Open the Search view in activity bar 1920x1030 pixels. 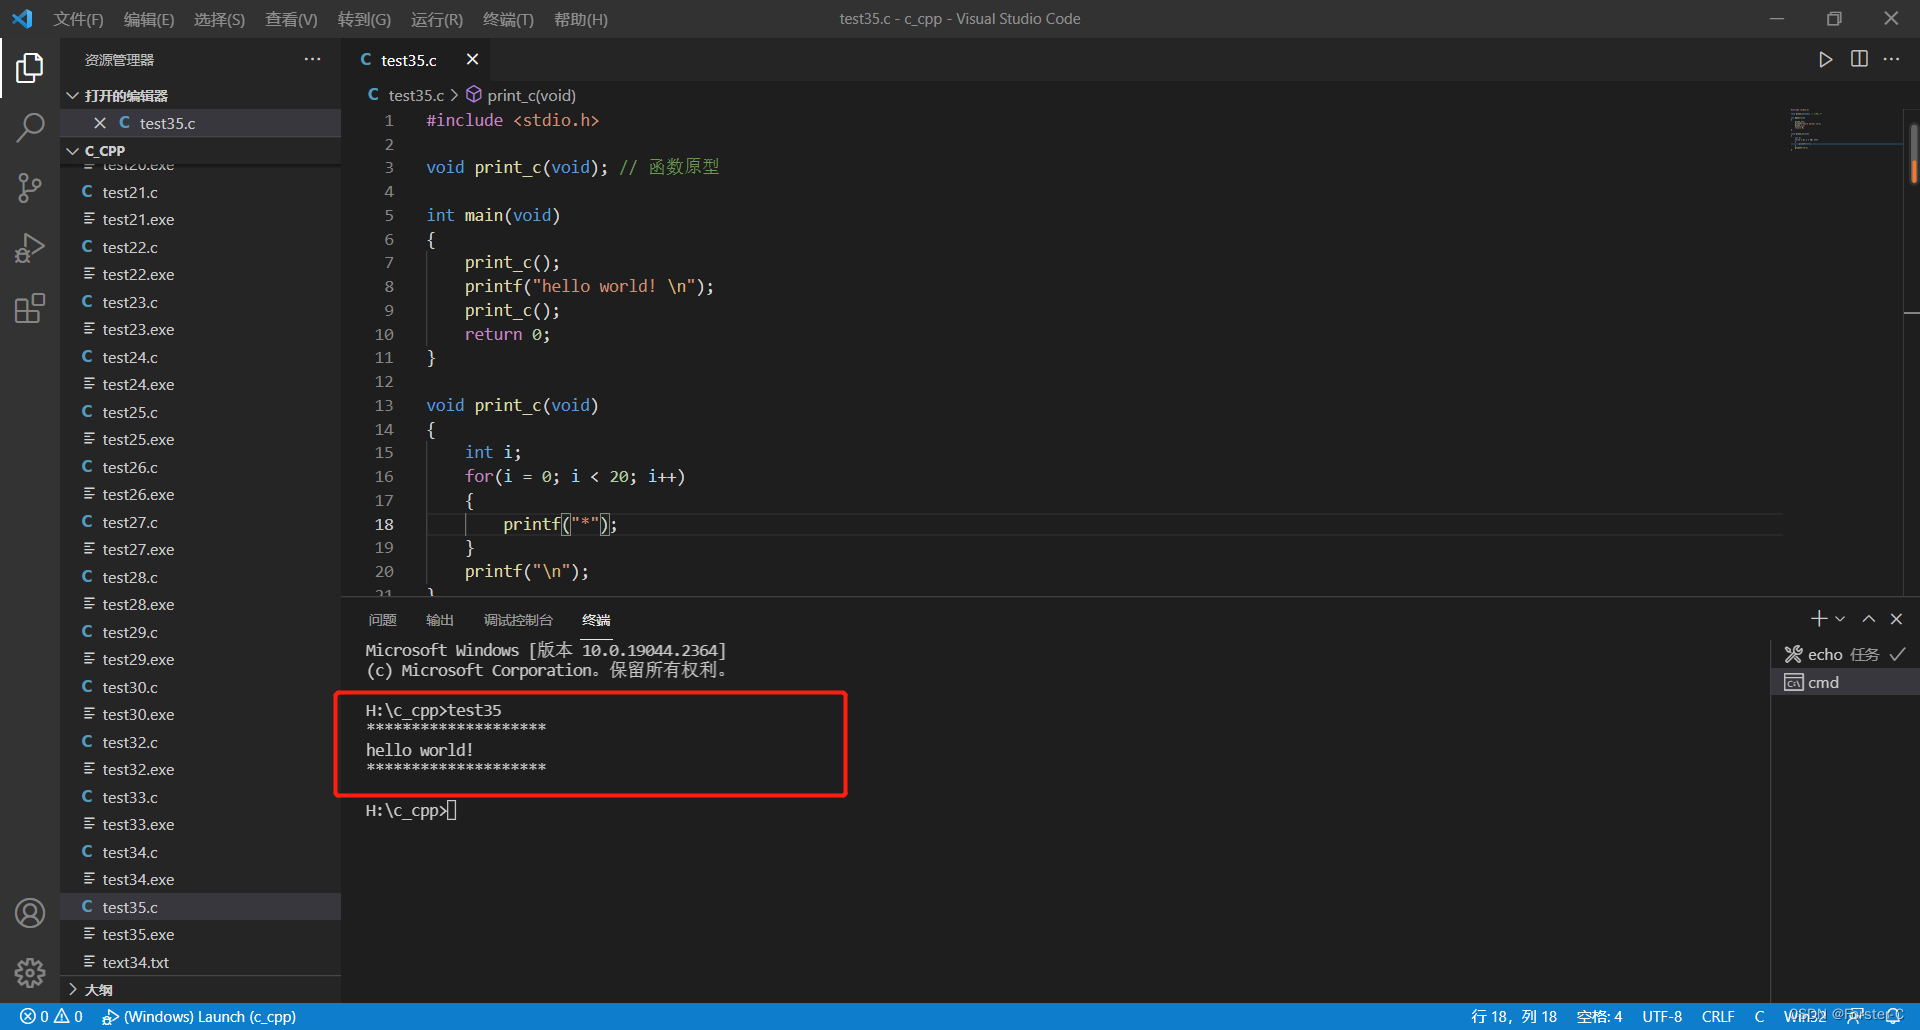click(x=30, y=127)
